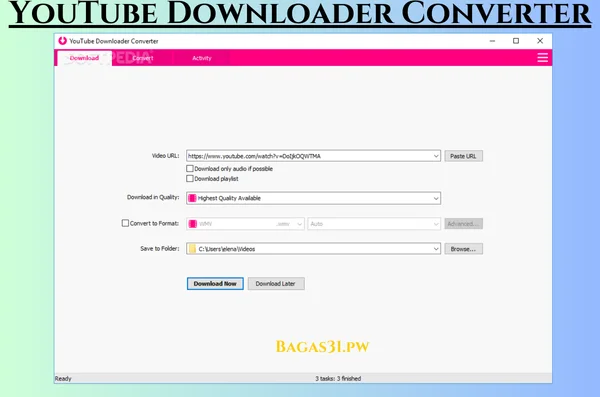This screenshot has width=600, height=397.
Task: Click the 'Ready' status bar text
Action: tap(63, 378)
